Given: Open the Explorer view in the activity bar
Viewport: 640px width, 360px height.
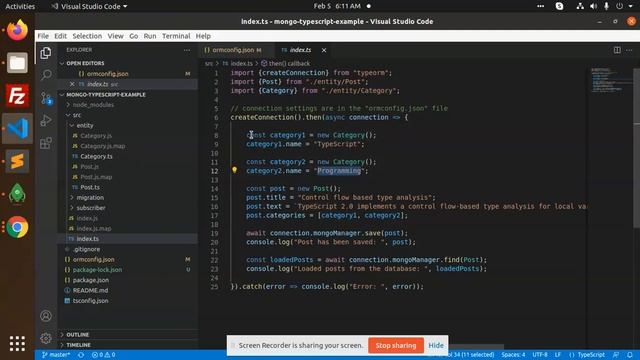Looking at the screenshot, I should 46,53.
